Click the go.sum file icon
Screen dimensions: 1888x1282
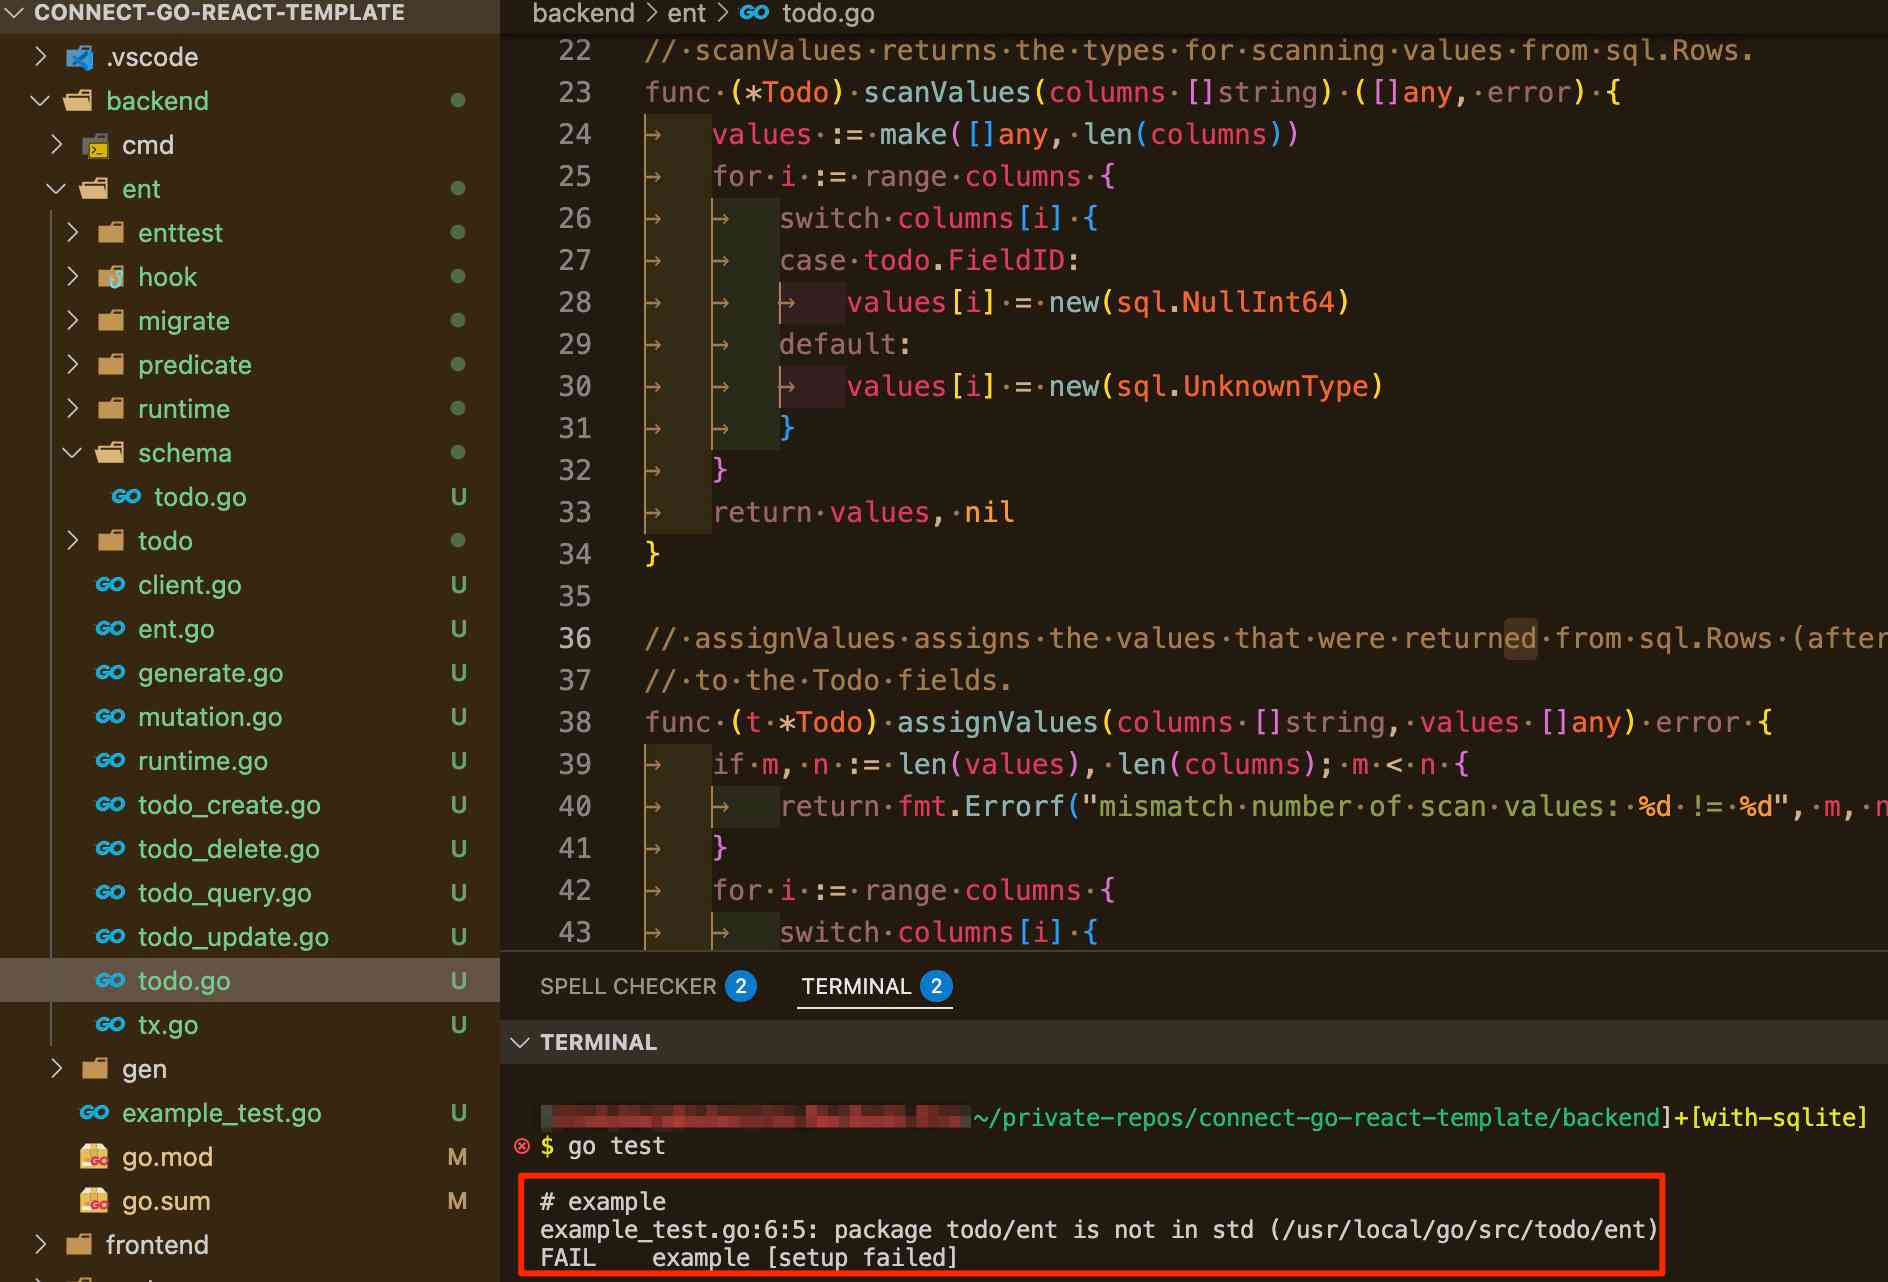click(94, 1201)
